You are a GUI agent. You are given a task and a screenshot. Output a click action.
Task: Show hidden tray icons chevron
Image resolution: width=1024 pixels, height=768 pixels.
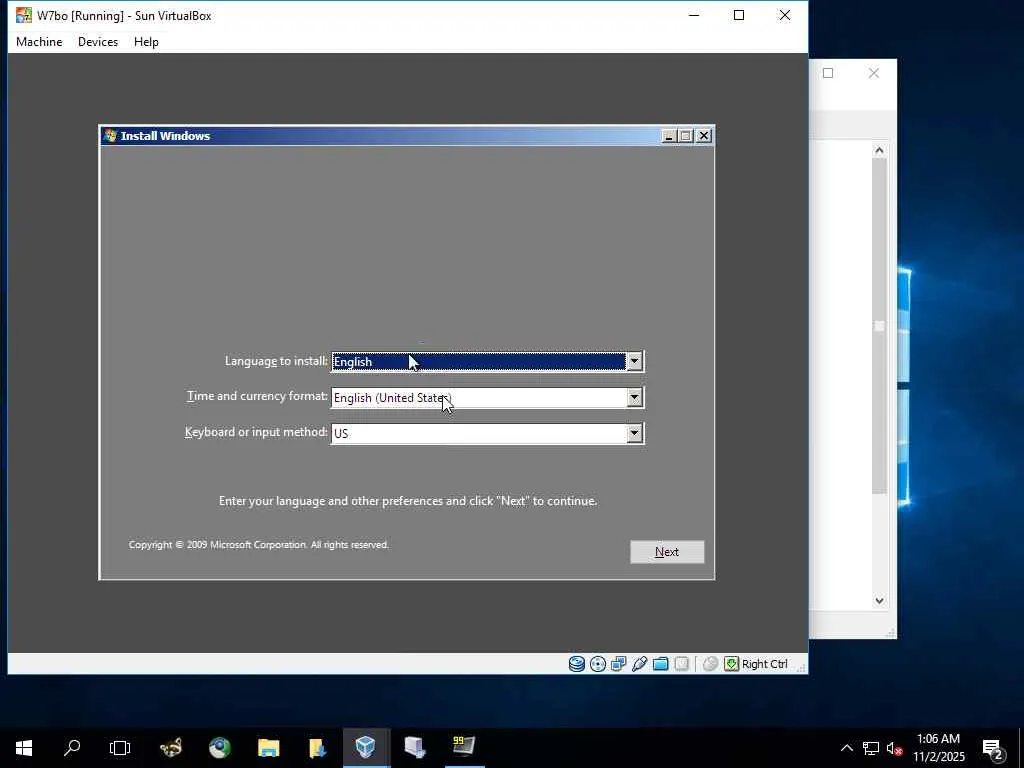(846, 748)
